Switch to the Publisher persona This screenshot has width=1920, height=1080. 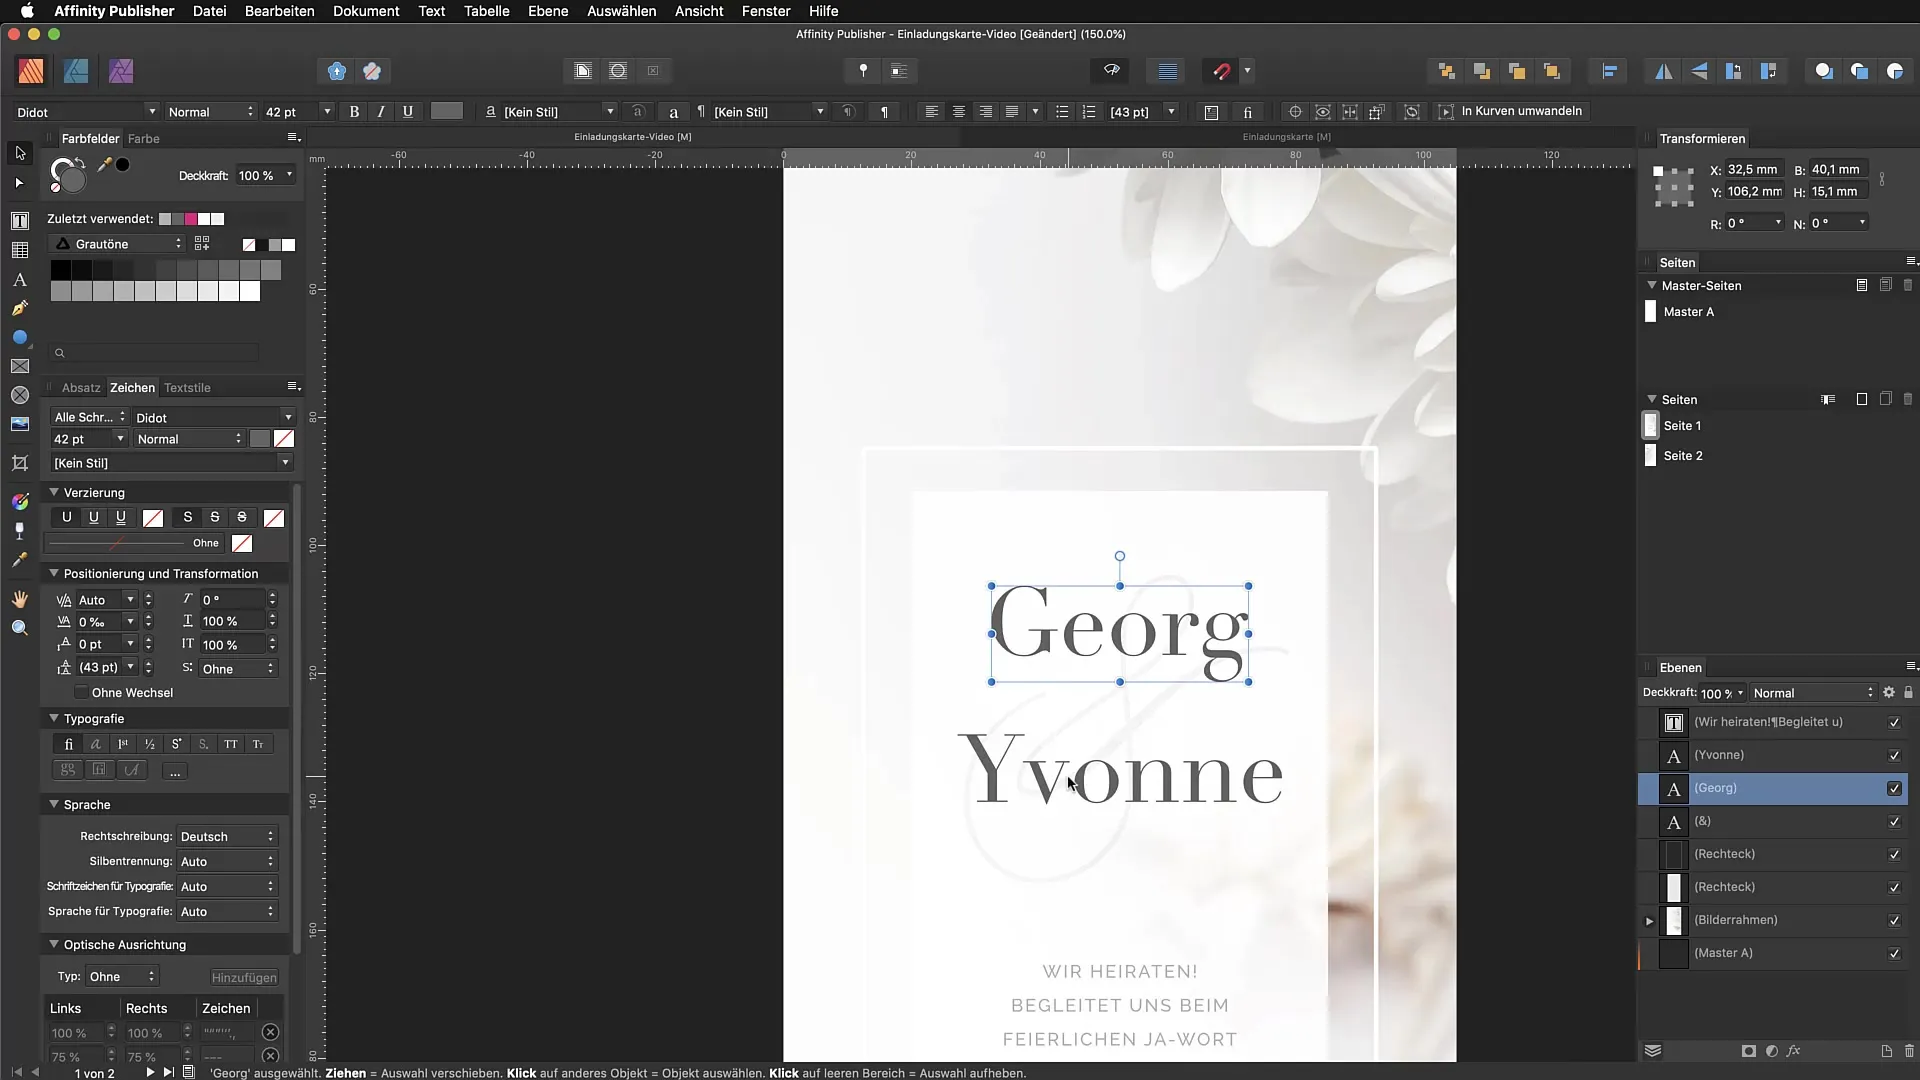(x=31, y=71)
